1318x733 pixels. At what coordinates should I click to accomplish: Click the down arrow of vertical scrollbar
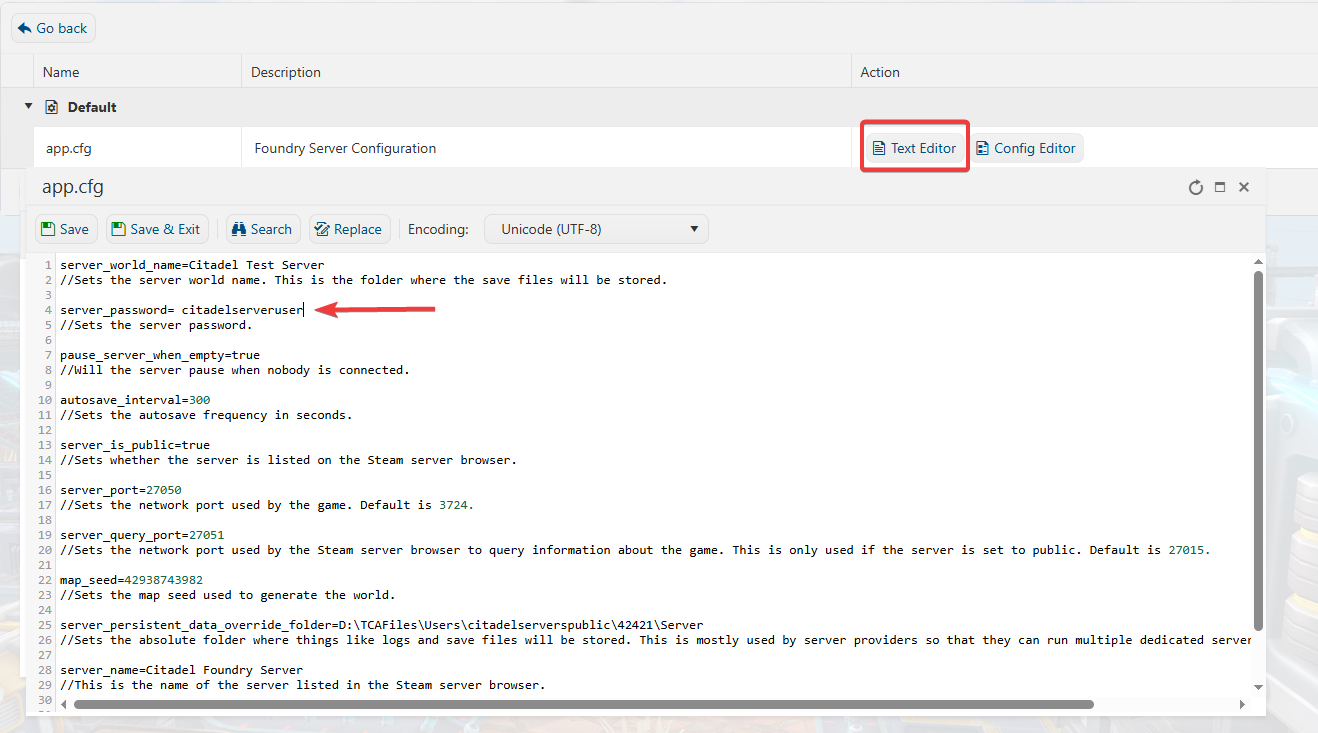(x=1258, y=686)
